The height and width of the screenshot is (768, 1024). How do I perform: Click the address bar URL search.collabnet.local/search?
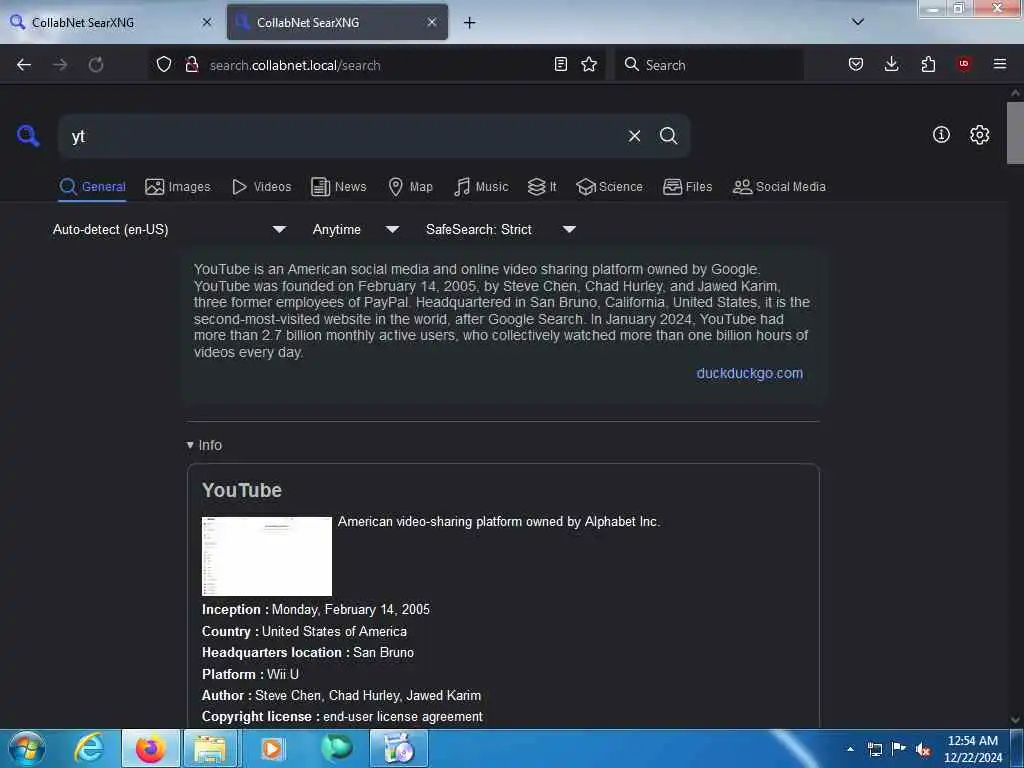295,65
